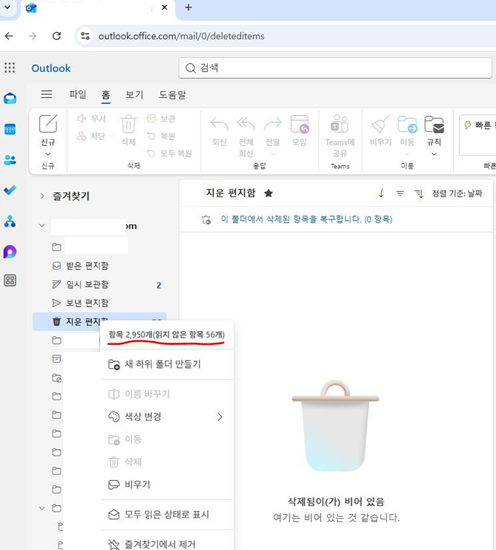
Task: Open More apps grid icon in sidebar
Action: click(x=10, y=280)
